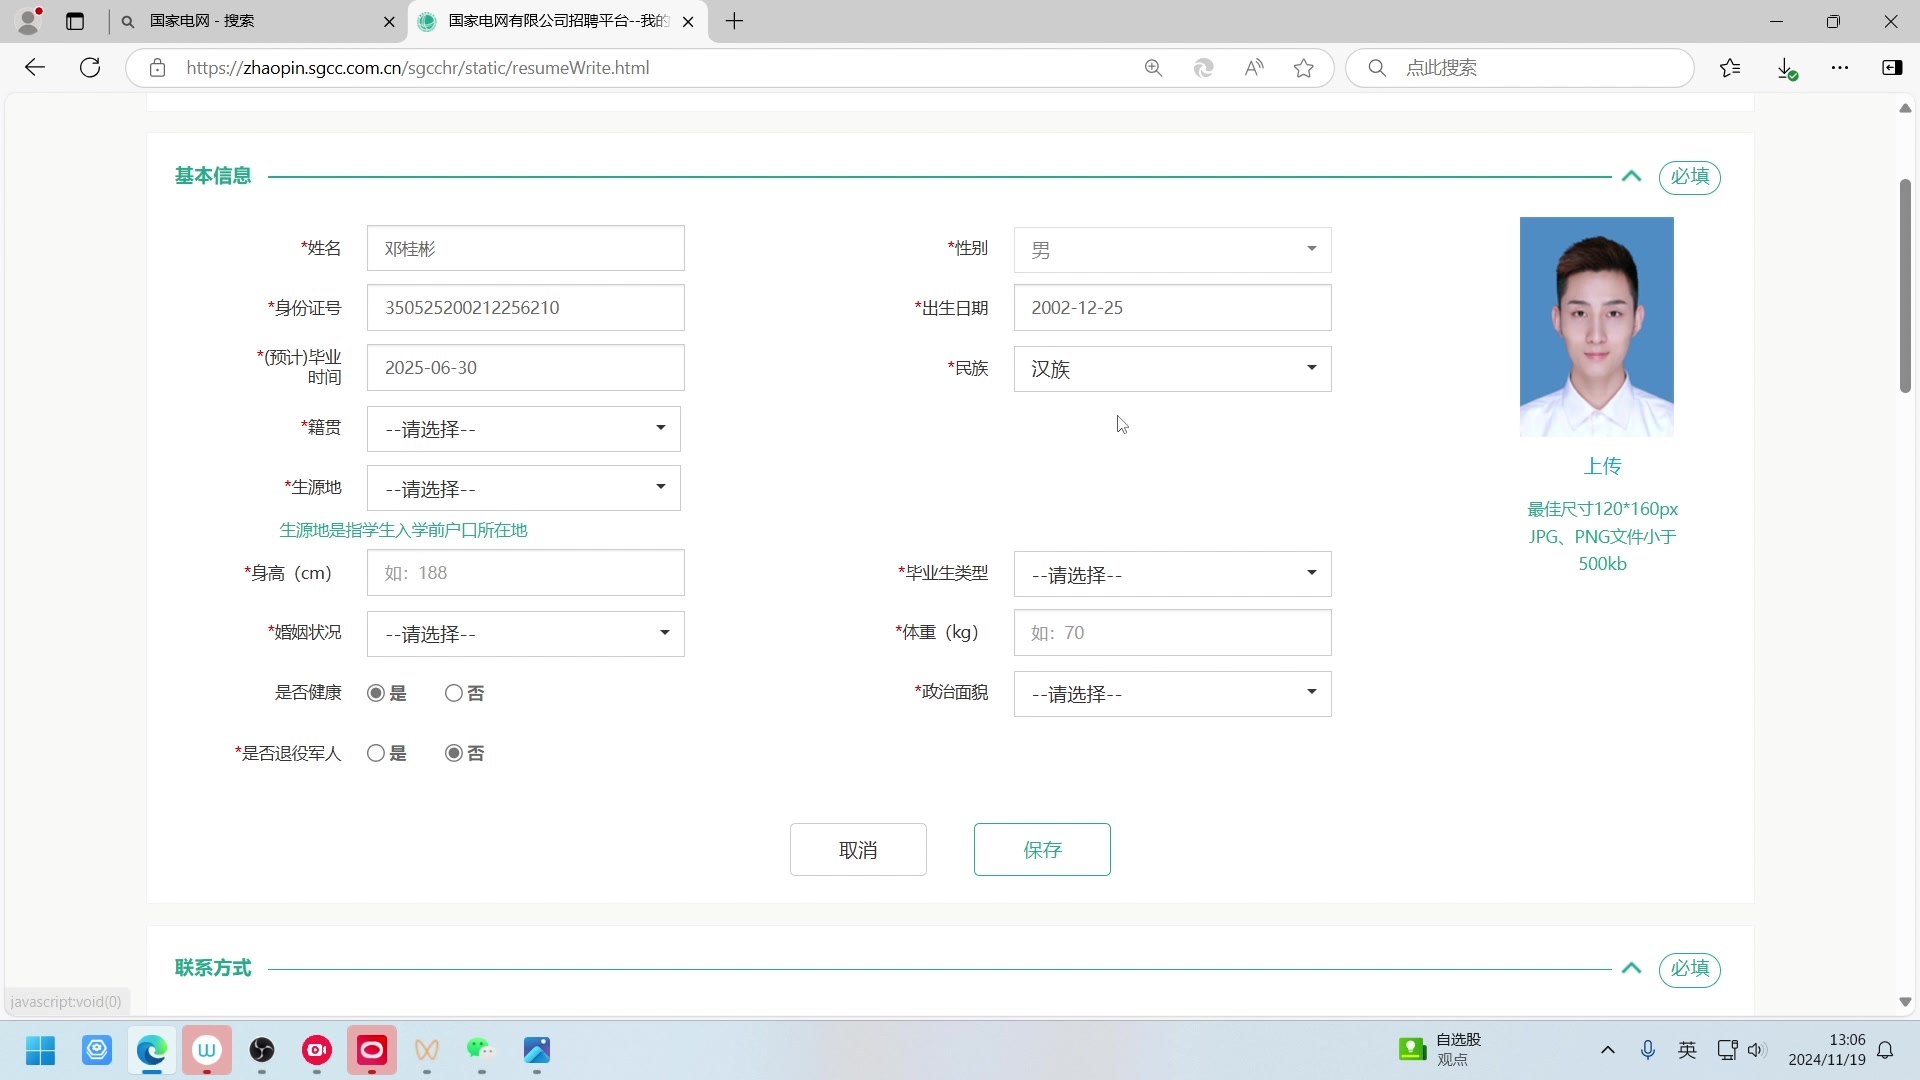This screenshot has width=1920, height=1080.
Task: Open the browser settings ellipsis menu
Action: point(1840,68)
